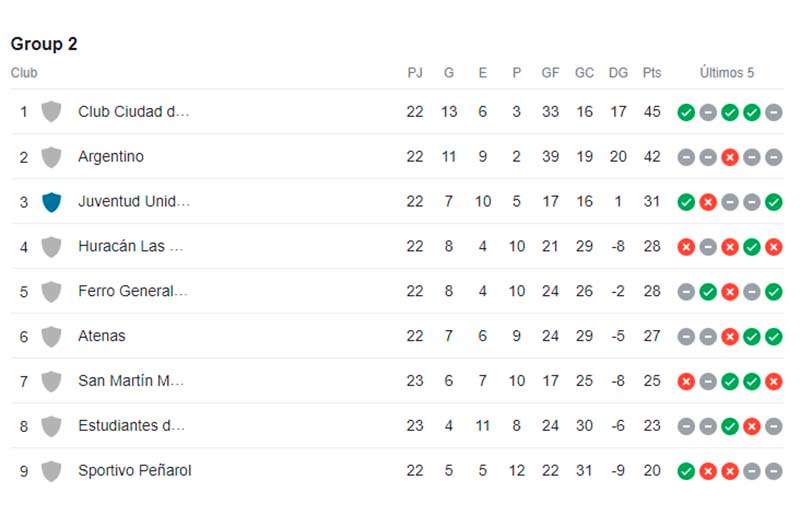Image resolution: width=800 pixels, height=530 pixels.
Task: Click the DG column header
Action: pyautogui.click(x=618, y=73)
